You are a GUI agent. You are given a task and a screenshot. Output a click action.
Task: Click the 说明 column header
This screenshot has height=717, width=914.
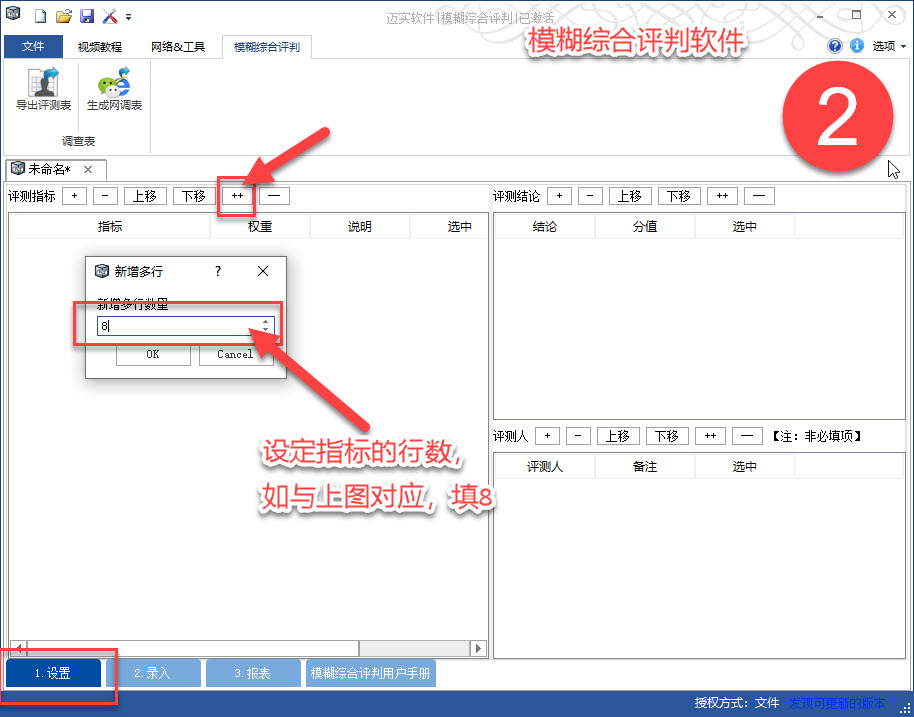tap(360, 227)
